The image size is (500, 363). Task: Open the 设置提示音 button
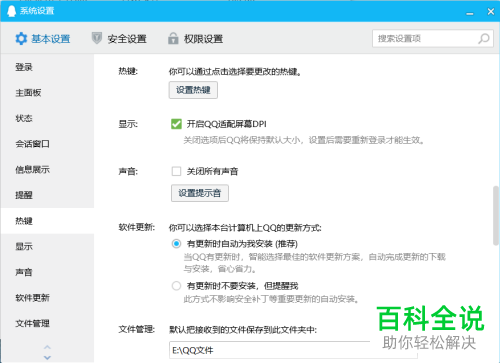click(x=200, y=193)
